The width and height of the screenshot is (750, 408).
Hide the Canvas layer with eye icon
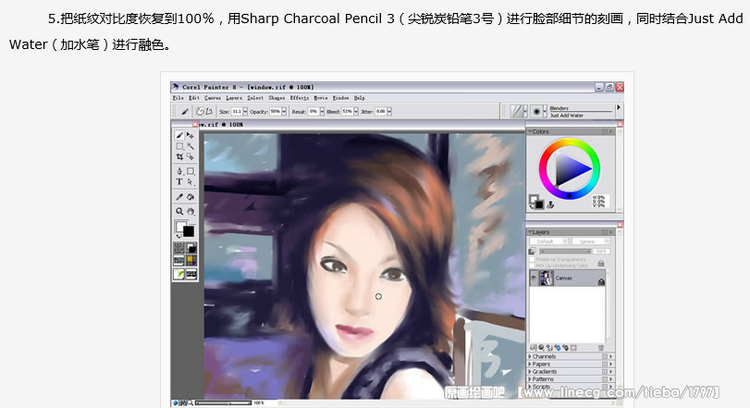click(534, 277)
